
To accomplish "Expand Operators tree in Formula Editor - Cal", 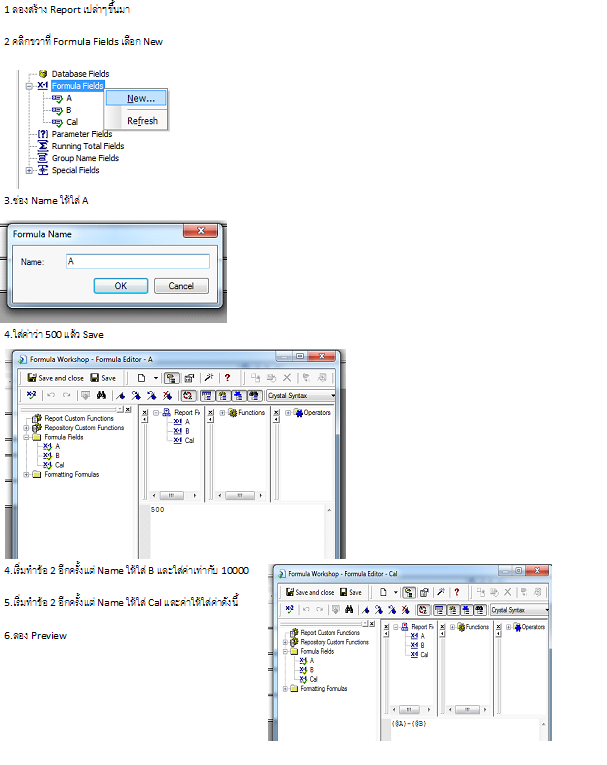I will [508, 627].
